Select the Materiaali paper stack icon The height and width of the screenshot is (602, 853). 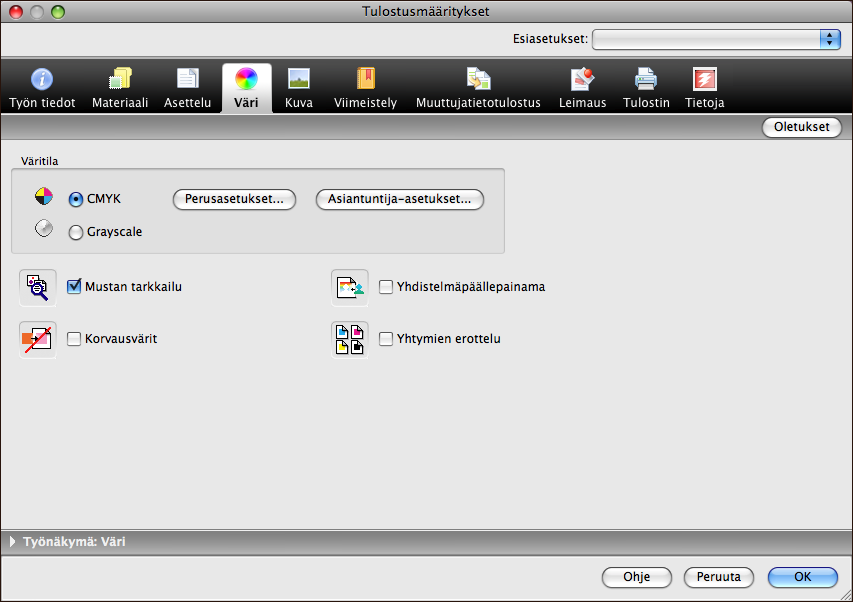pyautogui.click(x=120, y=79)
